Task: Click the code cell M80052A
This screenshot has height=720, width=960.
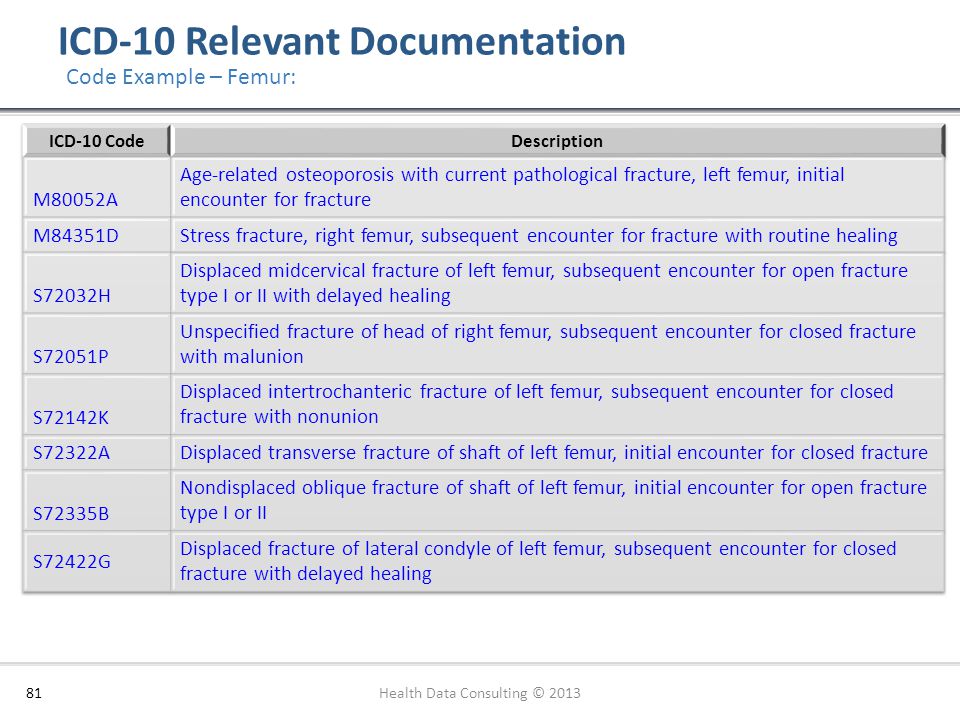Action: [97, 187]
